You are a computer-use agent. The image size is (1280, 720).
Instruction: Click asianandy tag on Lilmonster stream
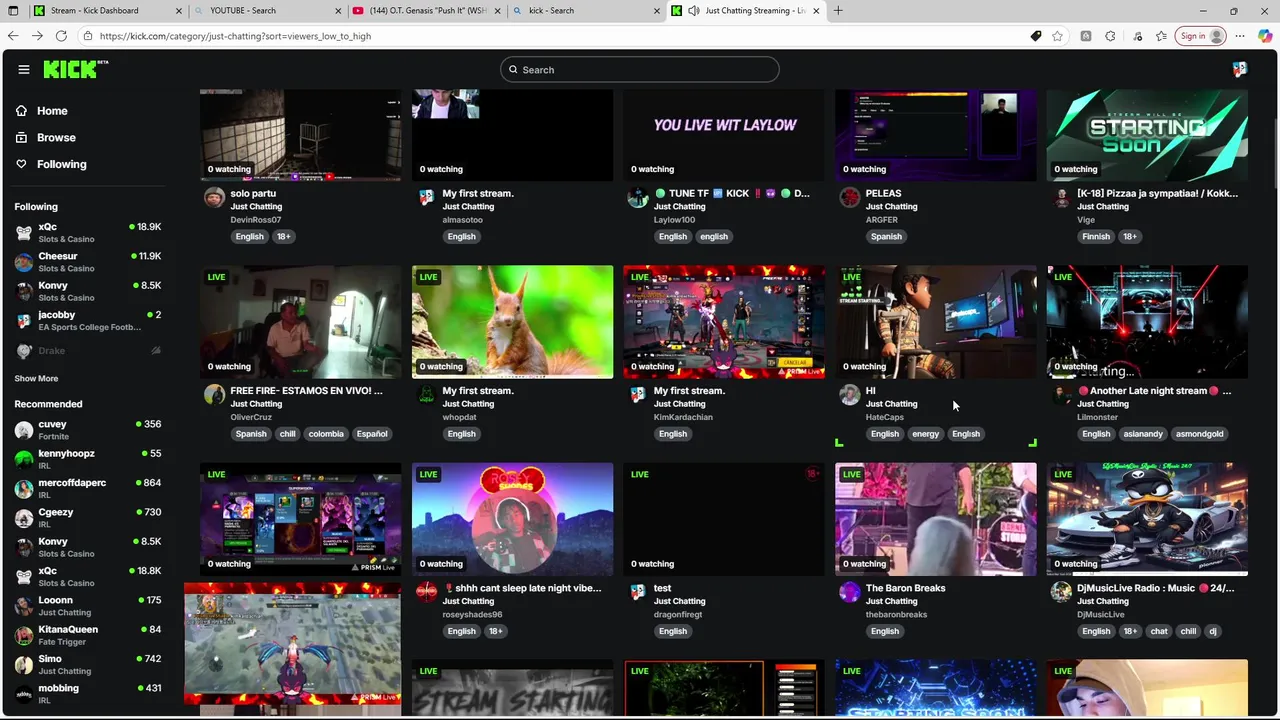coord(1143,434)
